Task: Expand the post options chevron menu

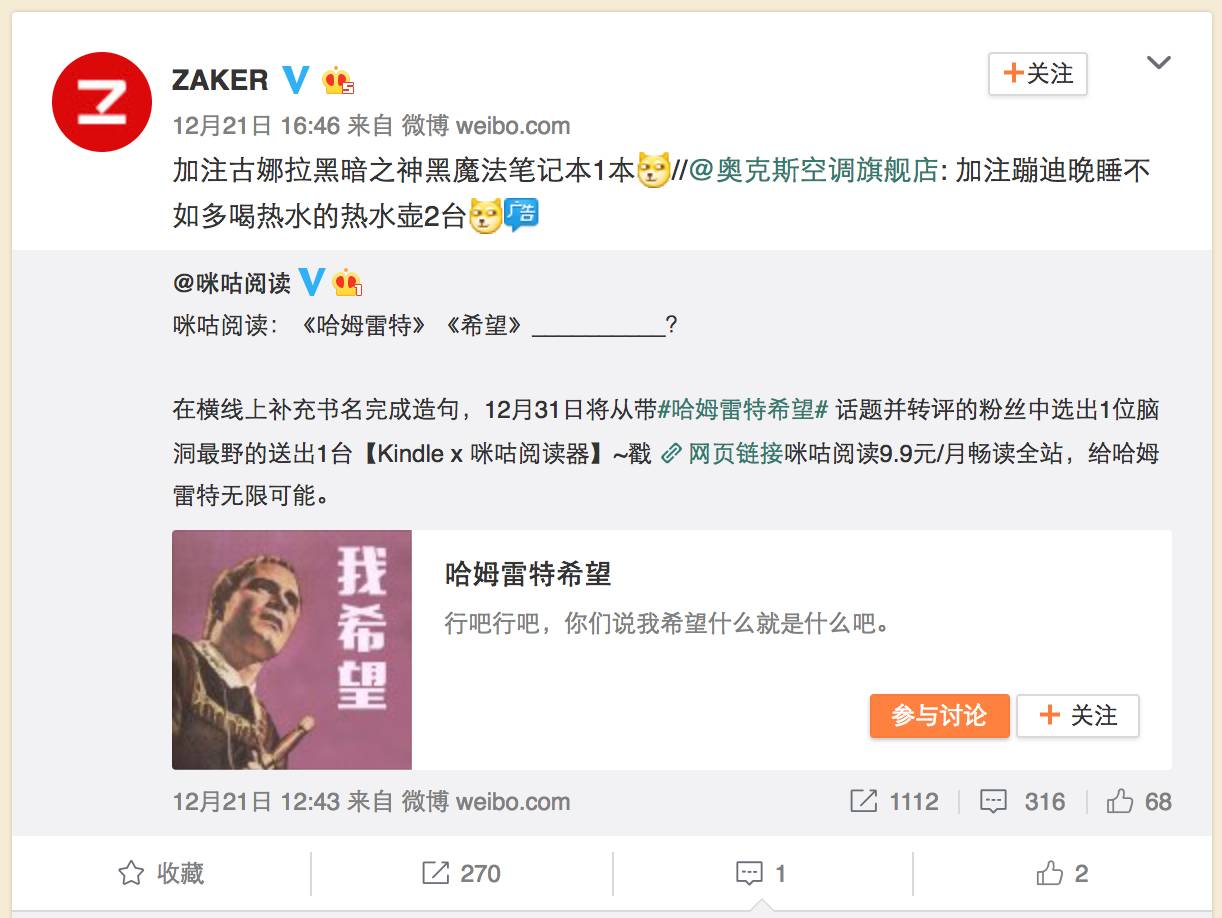Action: coord(1158,63)
